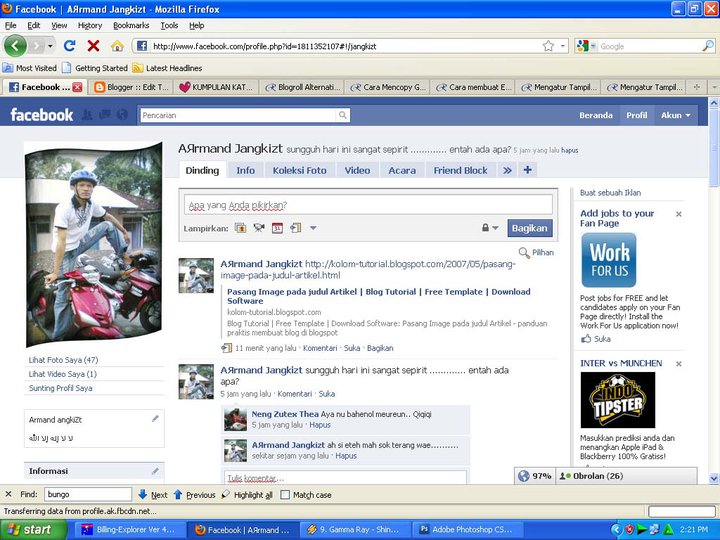Bookmark this page with the star icon
Viewport: 720px width, 540px height.
pos(548,46)
